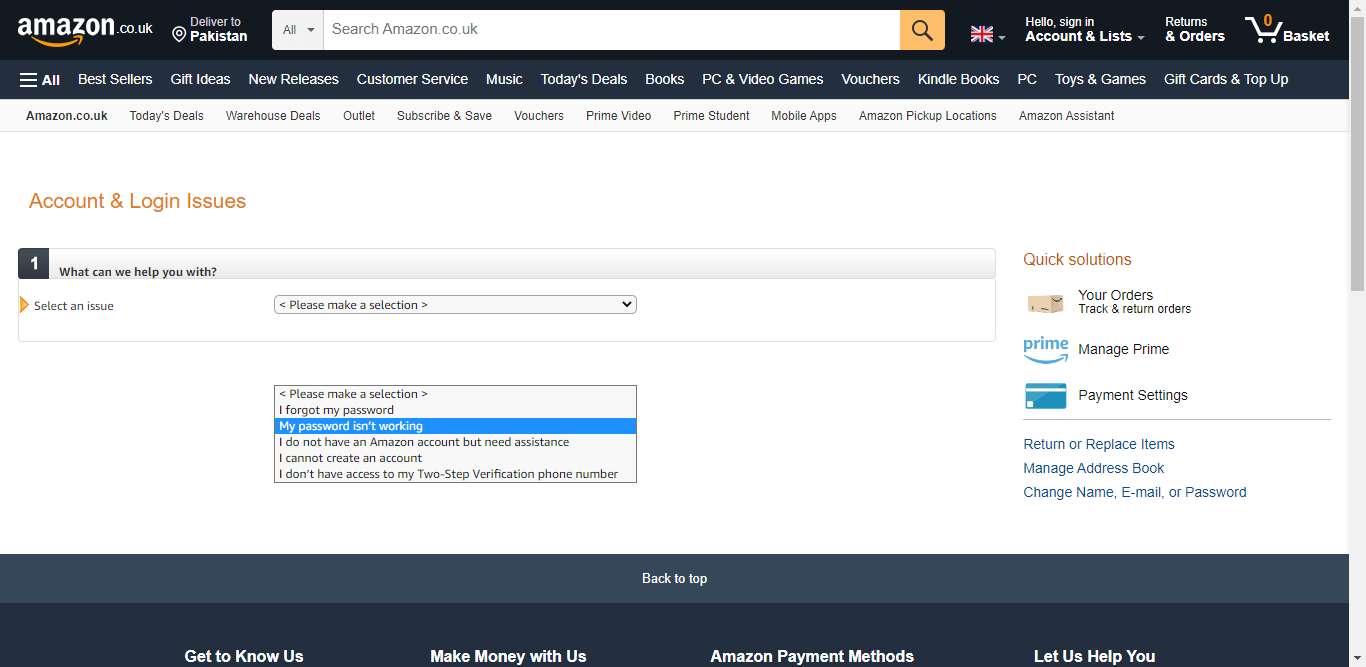This screenshot has width=1366, height=667.
Task: Expand Account & Lists menu
Action: pyautogui.click(x=1085, y=30)
